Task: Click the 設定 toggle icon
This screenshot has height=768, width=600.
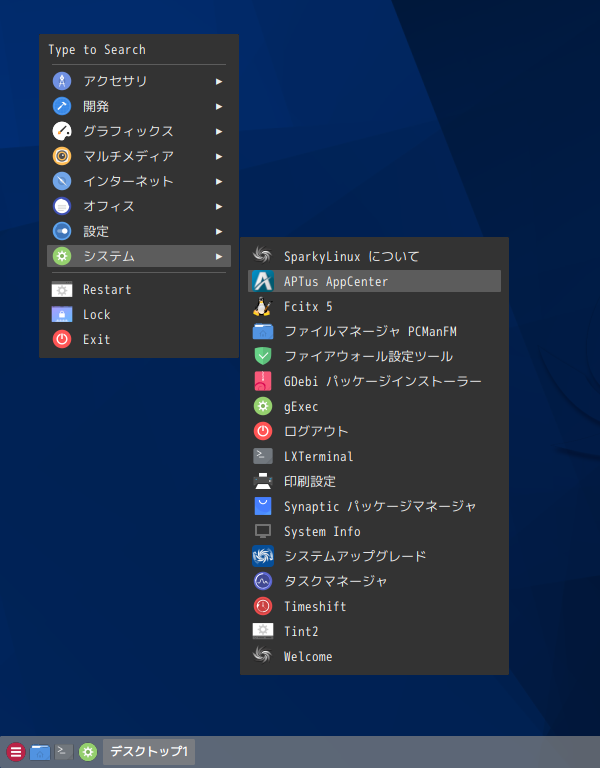Action: (62, 231)
